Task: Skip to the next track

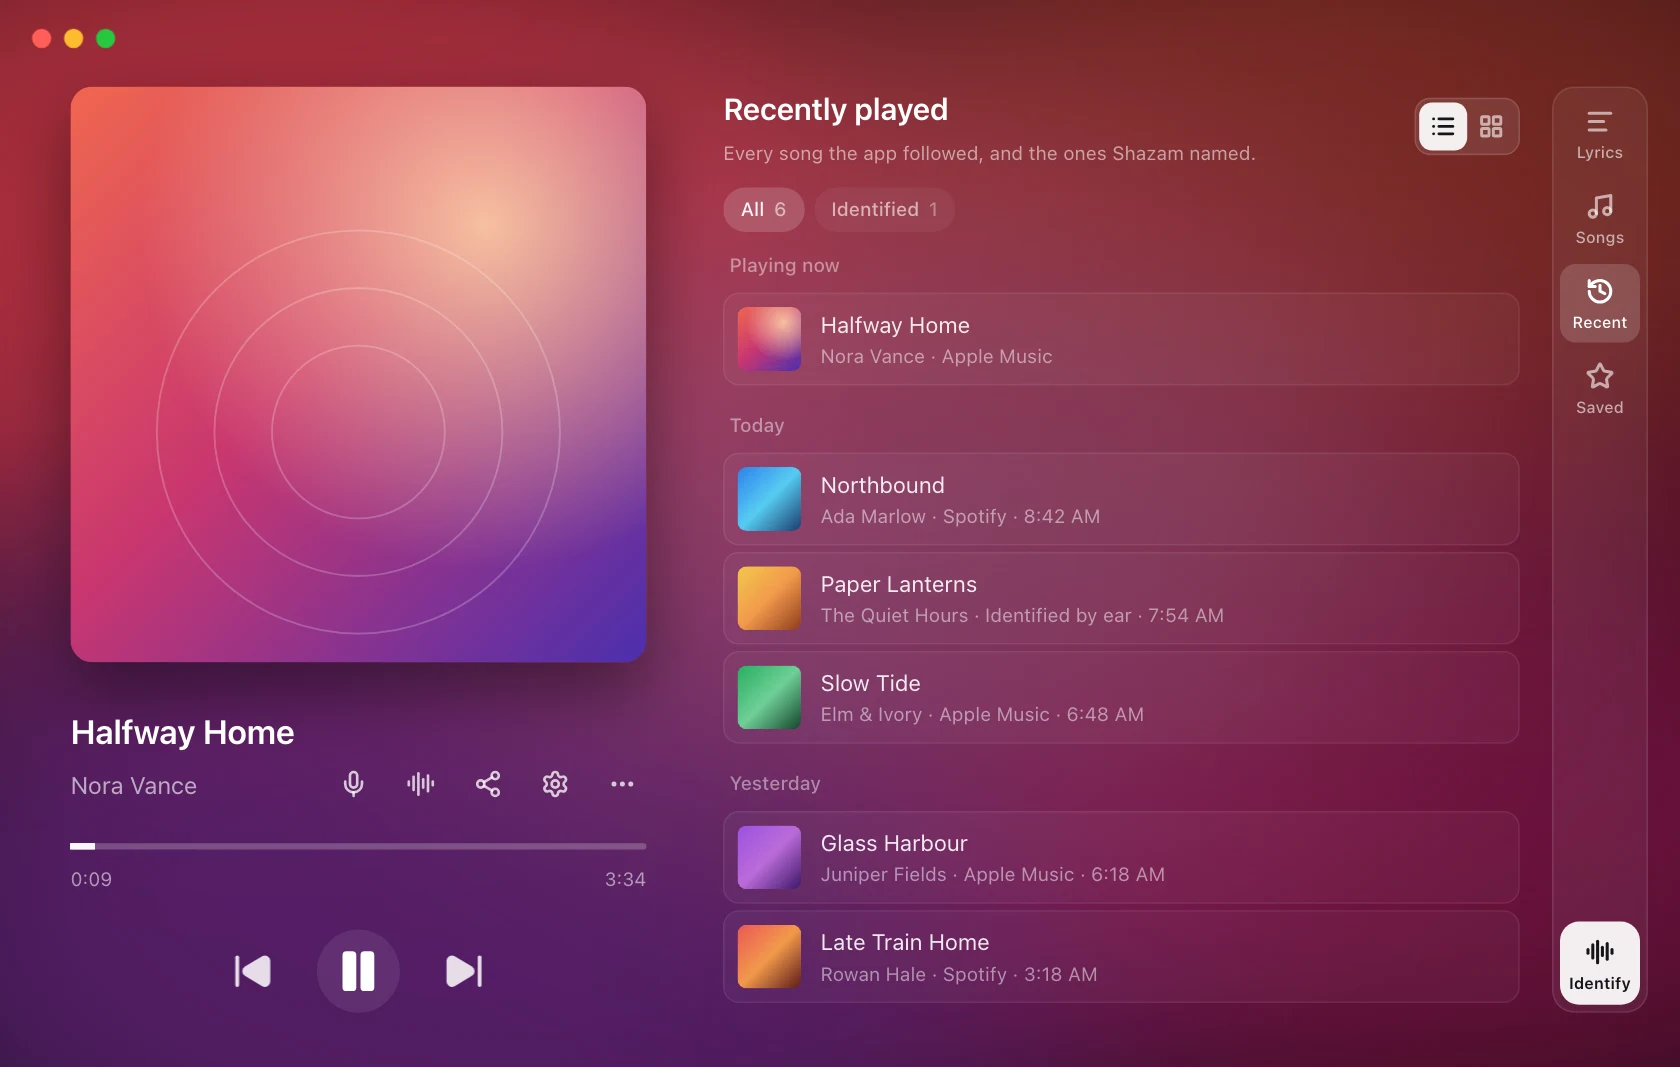Action: [x=463, y=971]
